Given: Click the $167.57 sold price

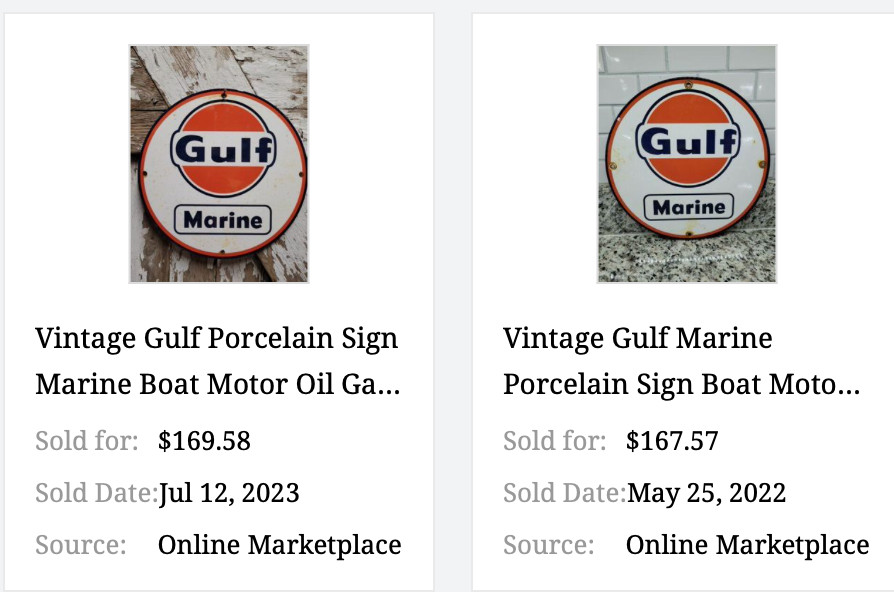Looking at the screenshot, I should click(x=672, y=441).
